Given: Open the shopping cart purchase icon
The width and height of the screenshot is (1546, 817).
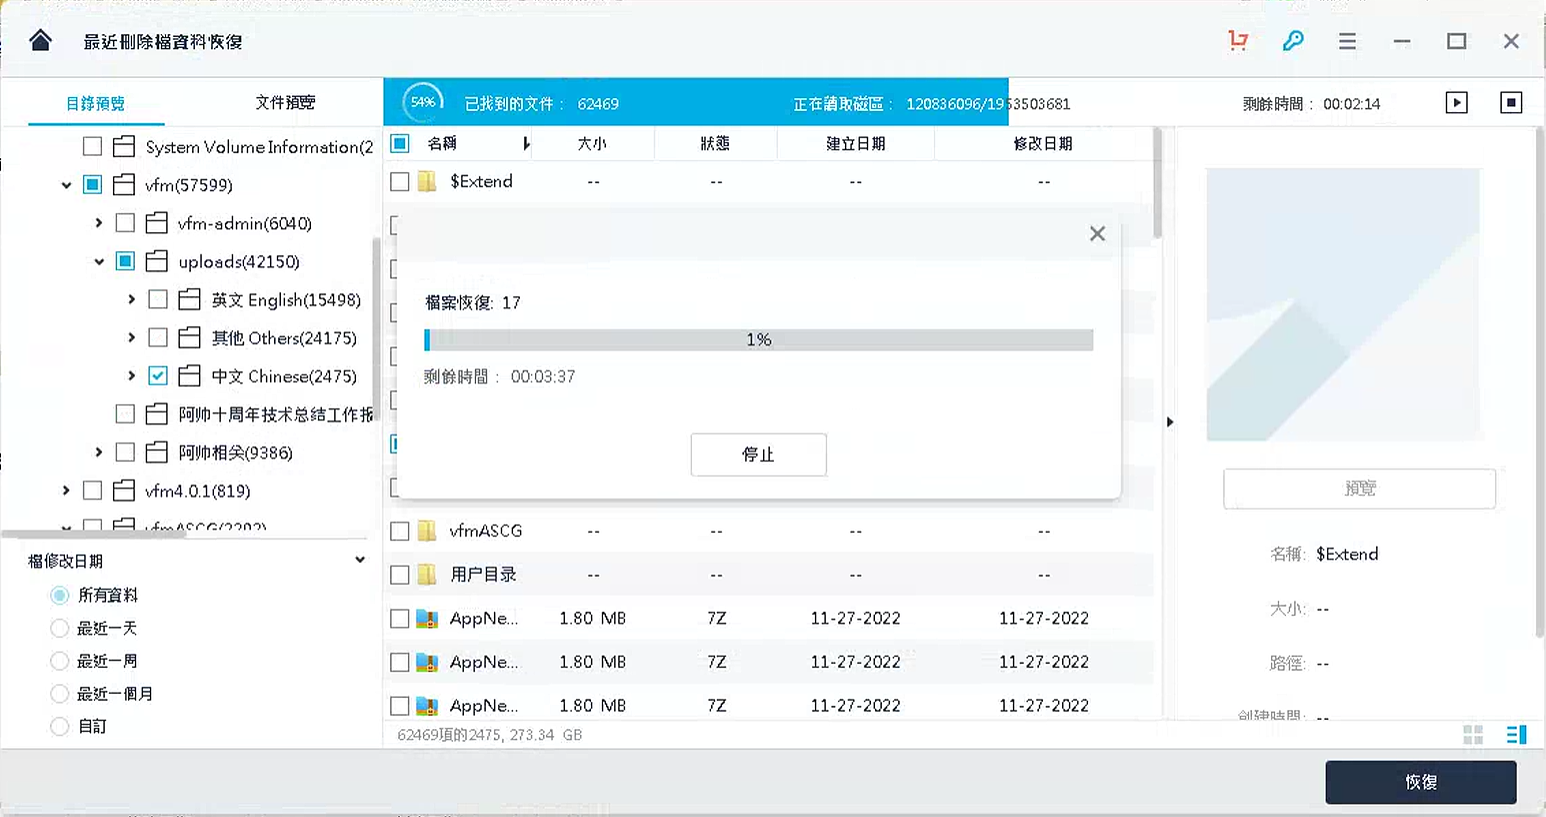Looking at the screenshot, I should point(1238,41).
